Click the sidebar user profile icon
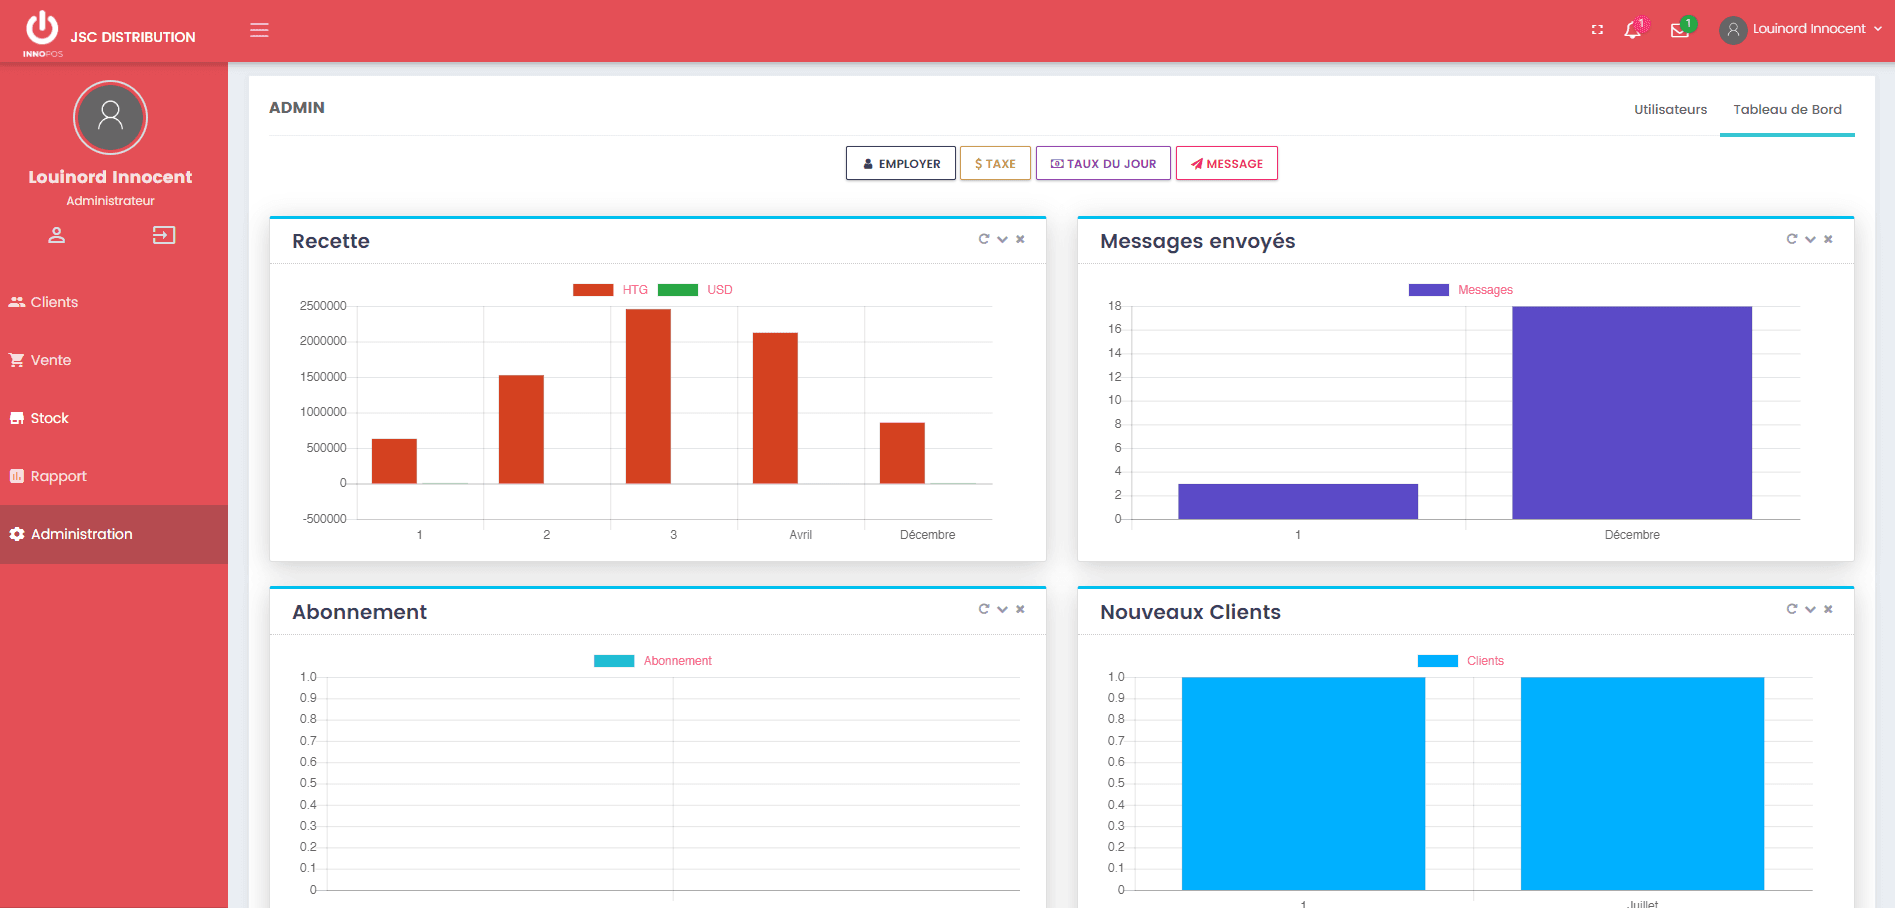The image size is (1895, 908). click(x=57, y=235)
